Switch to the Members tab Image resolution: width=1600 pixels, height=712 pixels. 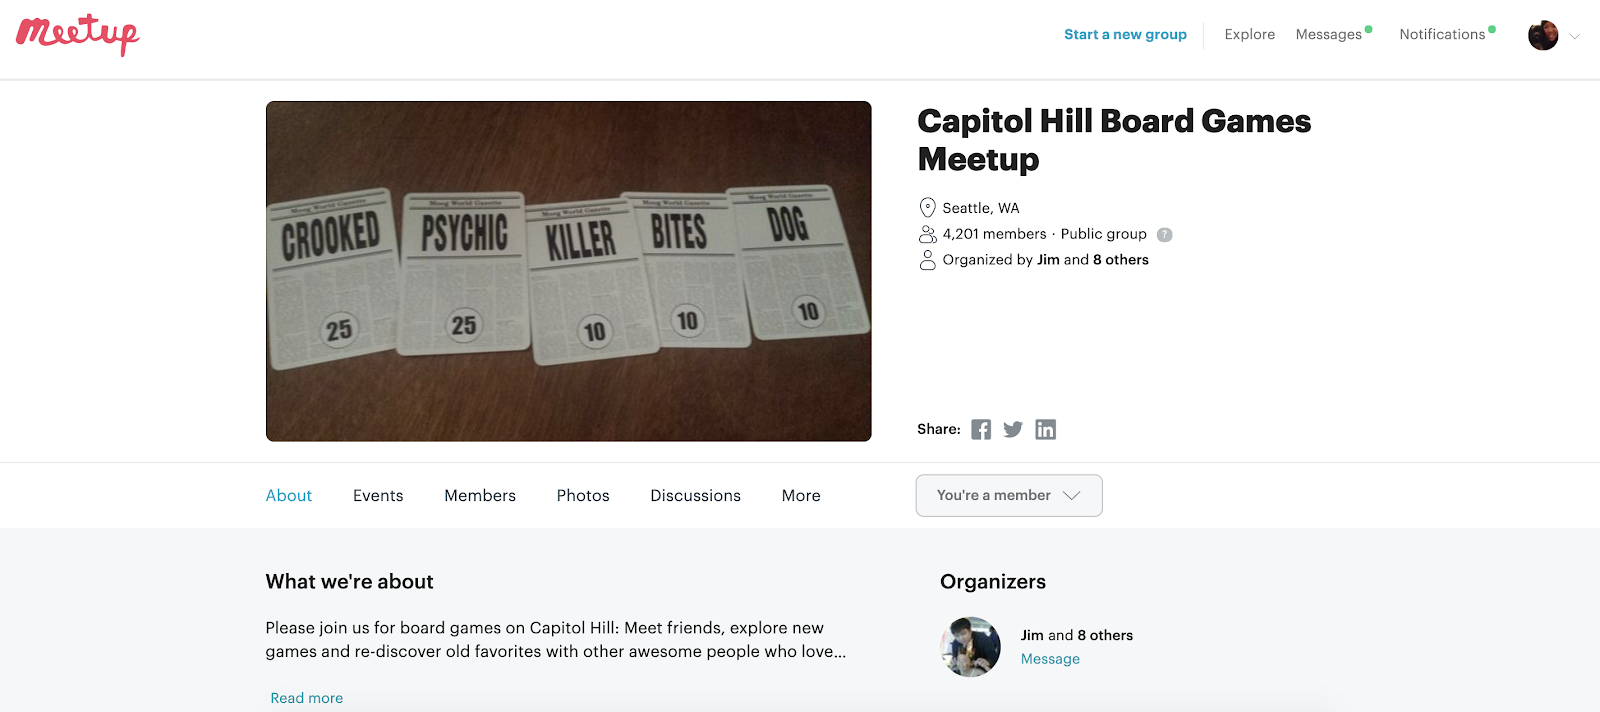[x=480, y=495]
